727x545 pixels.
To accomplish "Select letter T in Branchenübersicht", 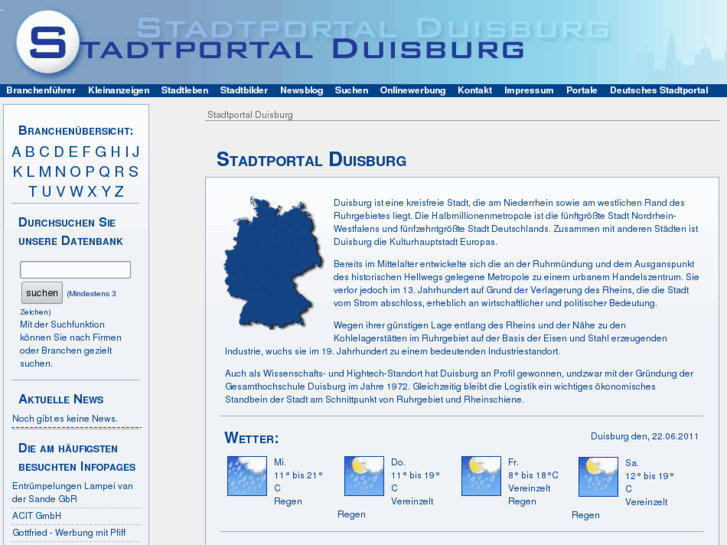I will 32,192.
